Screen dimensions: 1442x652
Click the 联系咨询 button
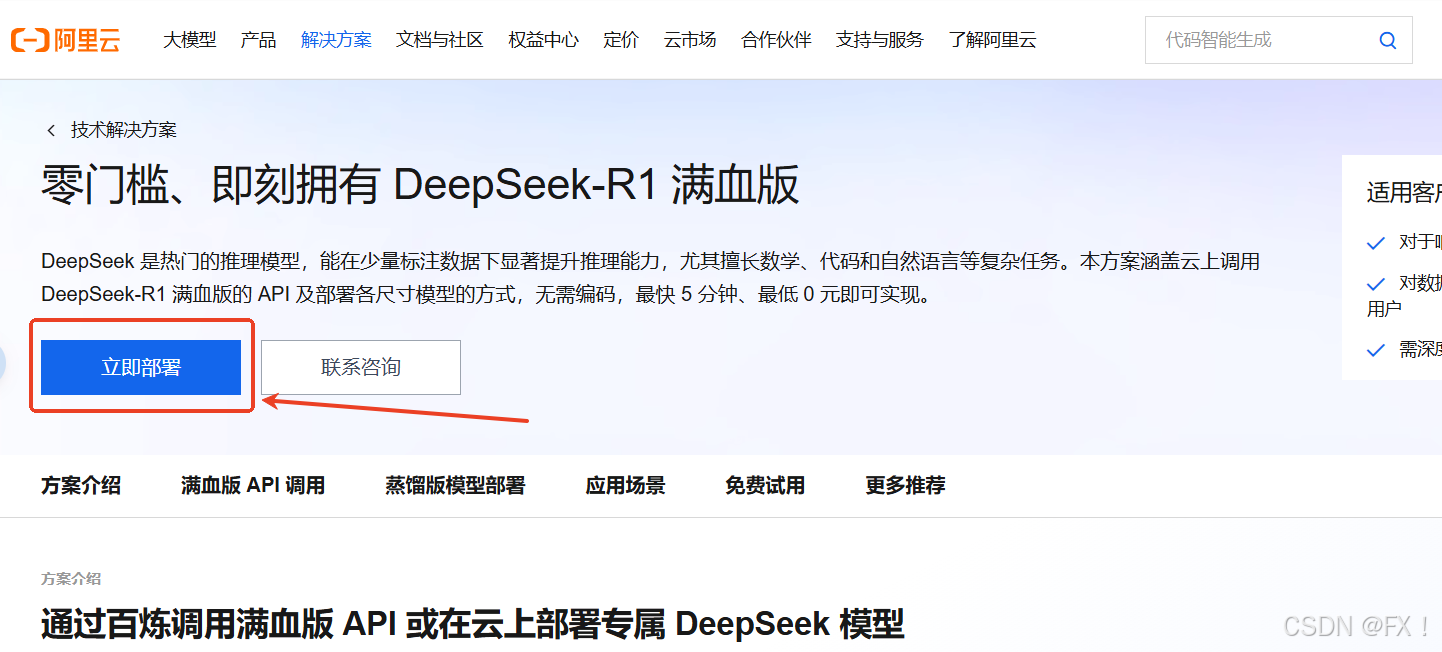pyautogui.click(x=361, y=367)
